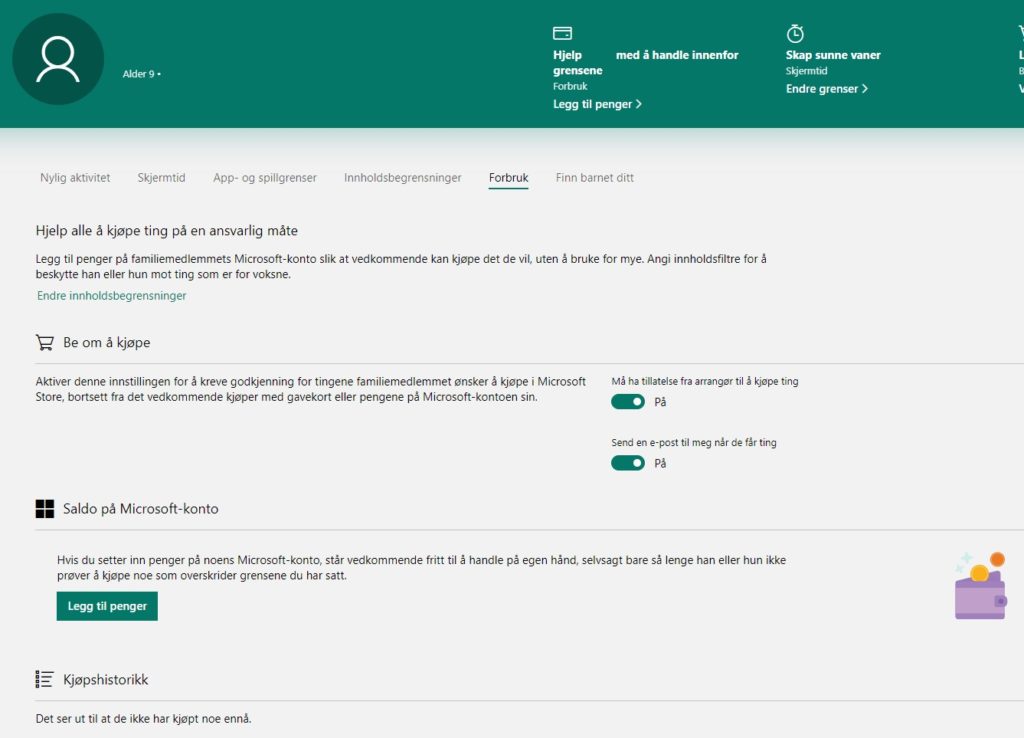The width and height of the screenshot is (1024, 738).
Task: Click the Legg til penger header link
Action: [597, 104]
